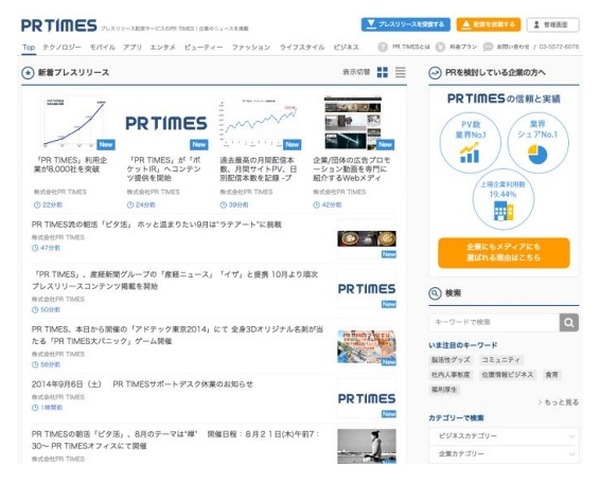Click the question mark icon beside PR TIMESとは
This screenshot has width=600, height=484.
383,47
